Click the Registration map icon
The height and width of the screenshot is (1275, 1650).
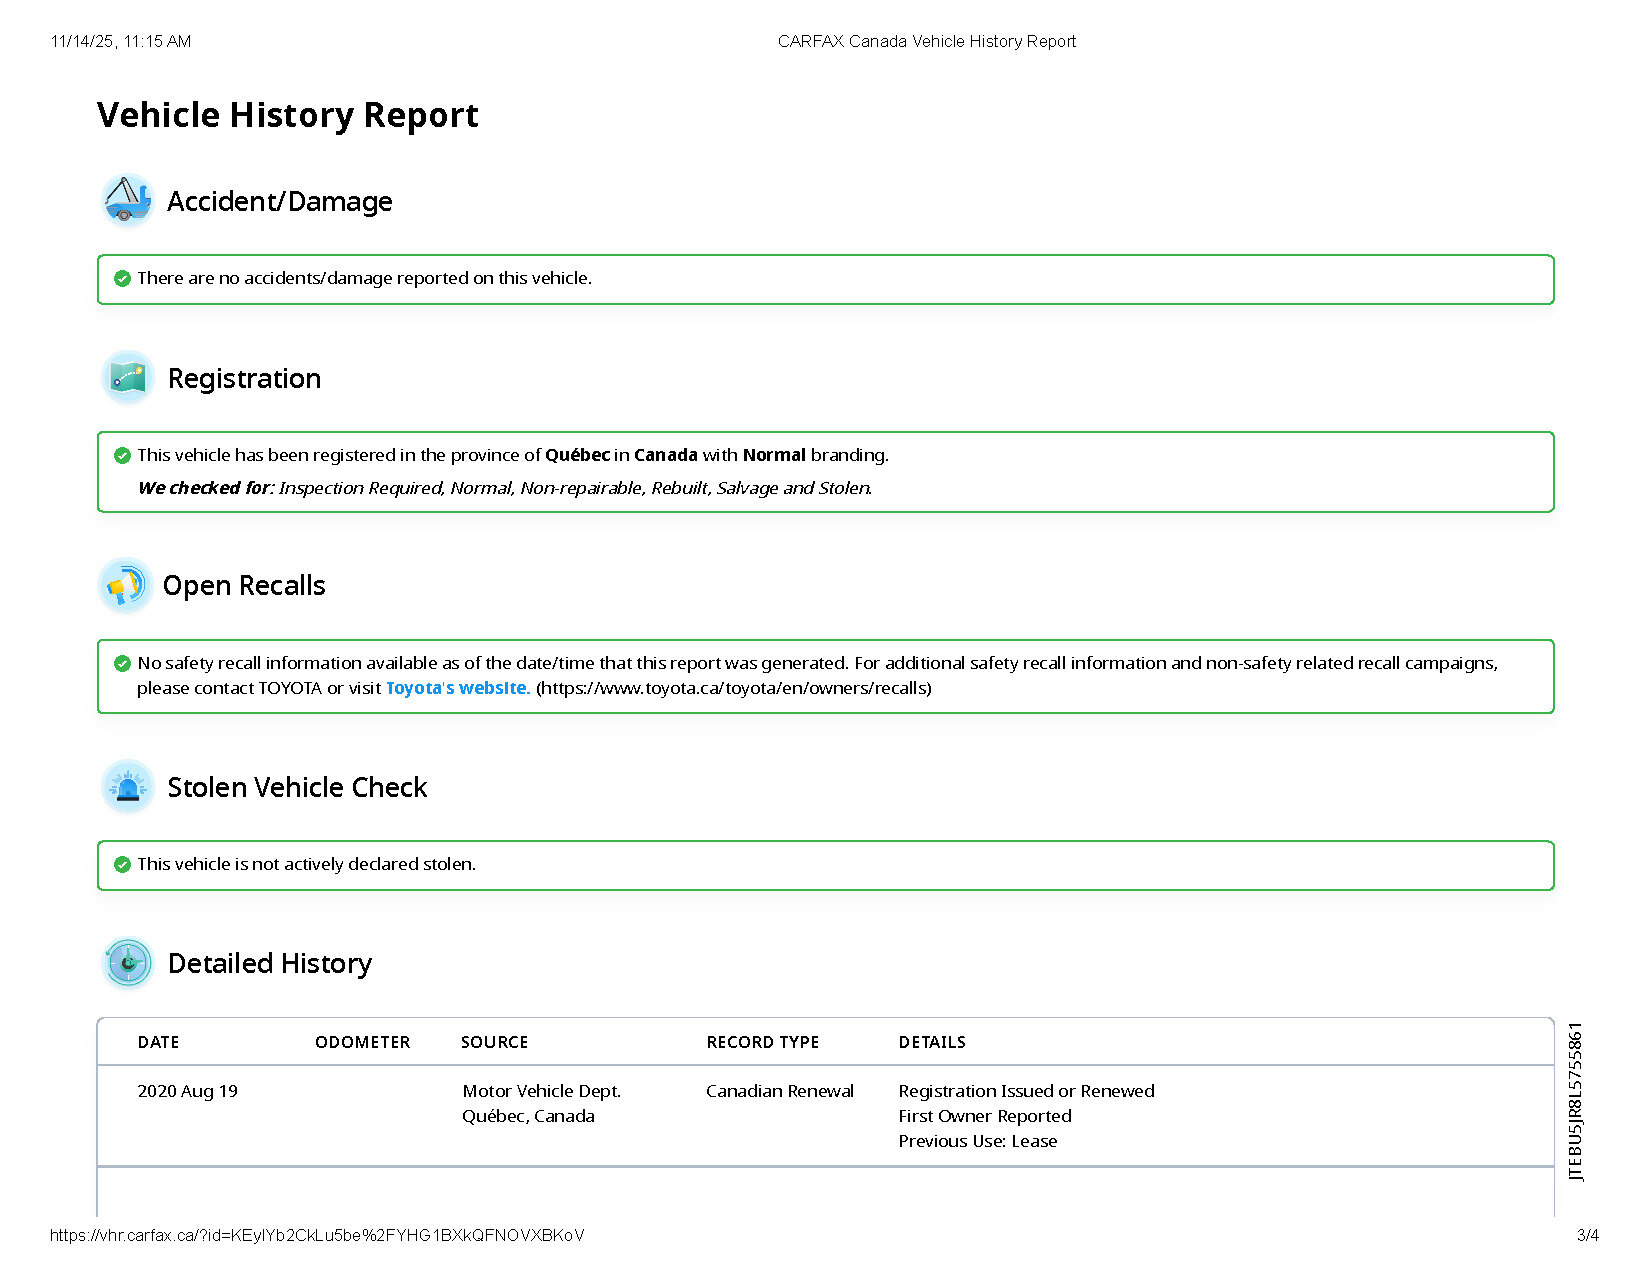coord(127,377)
